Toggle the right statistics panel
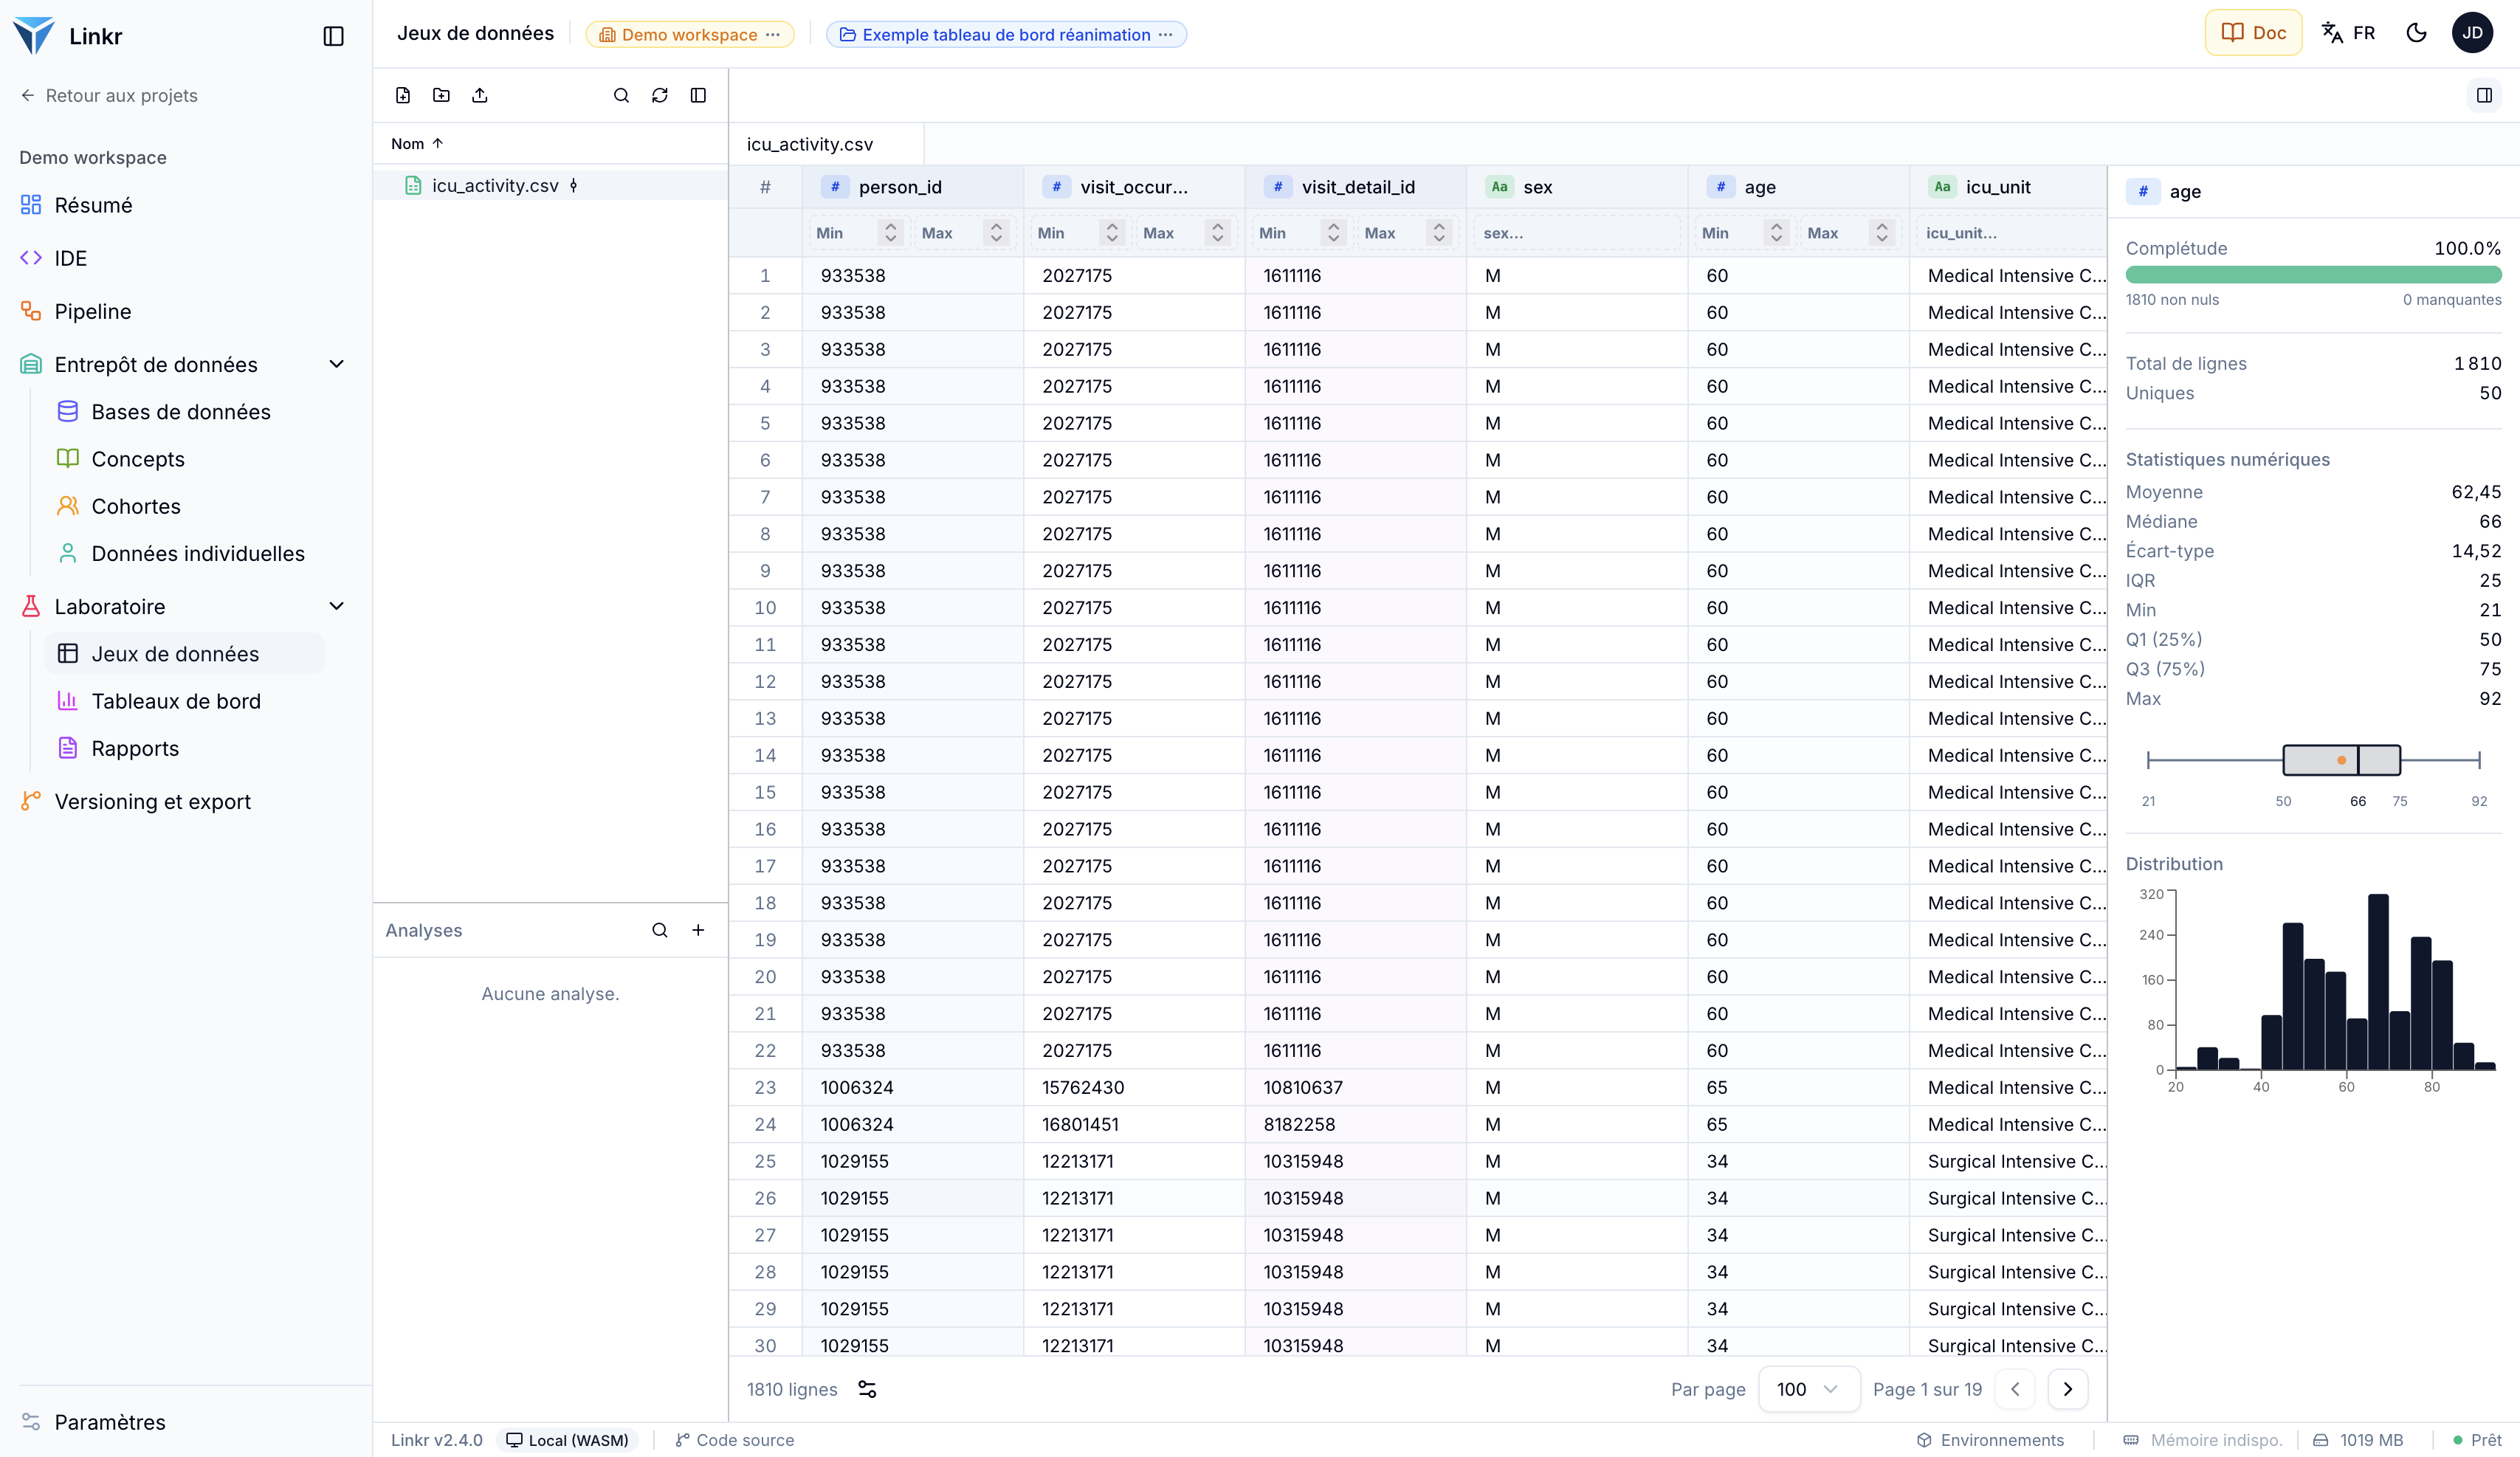 pos(2484,95)
